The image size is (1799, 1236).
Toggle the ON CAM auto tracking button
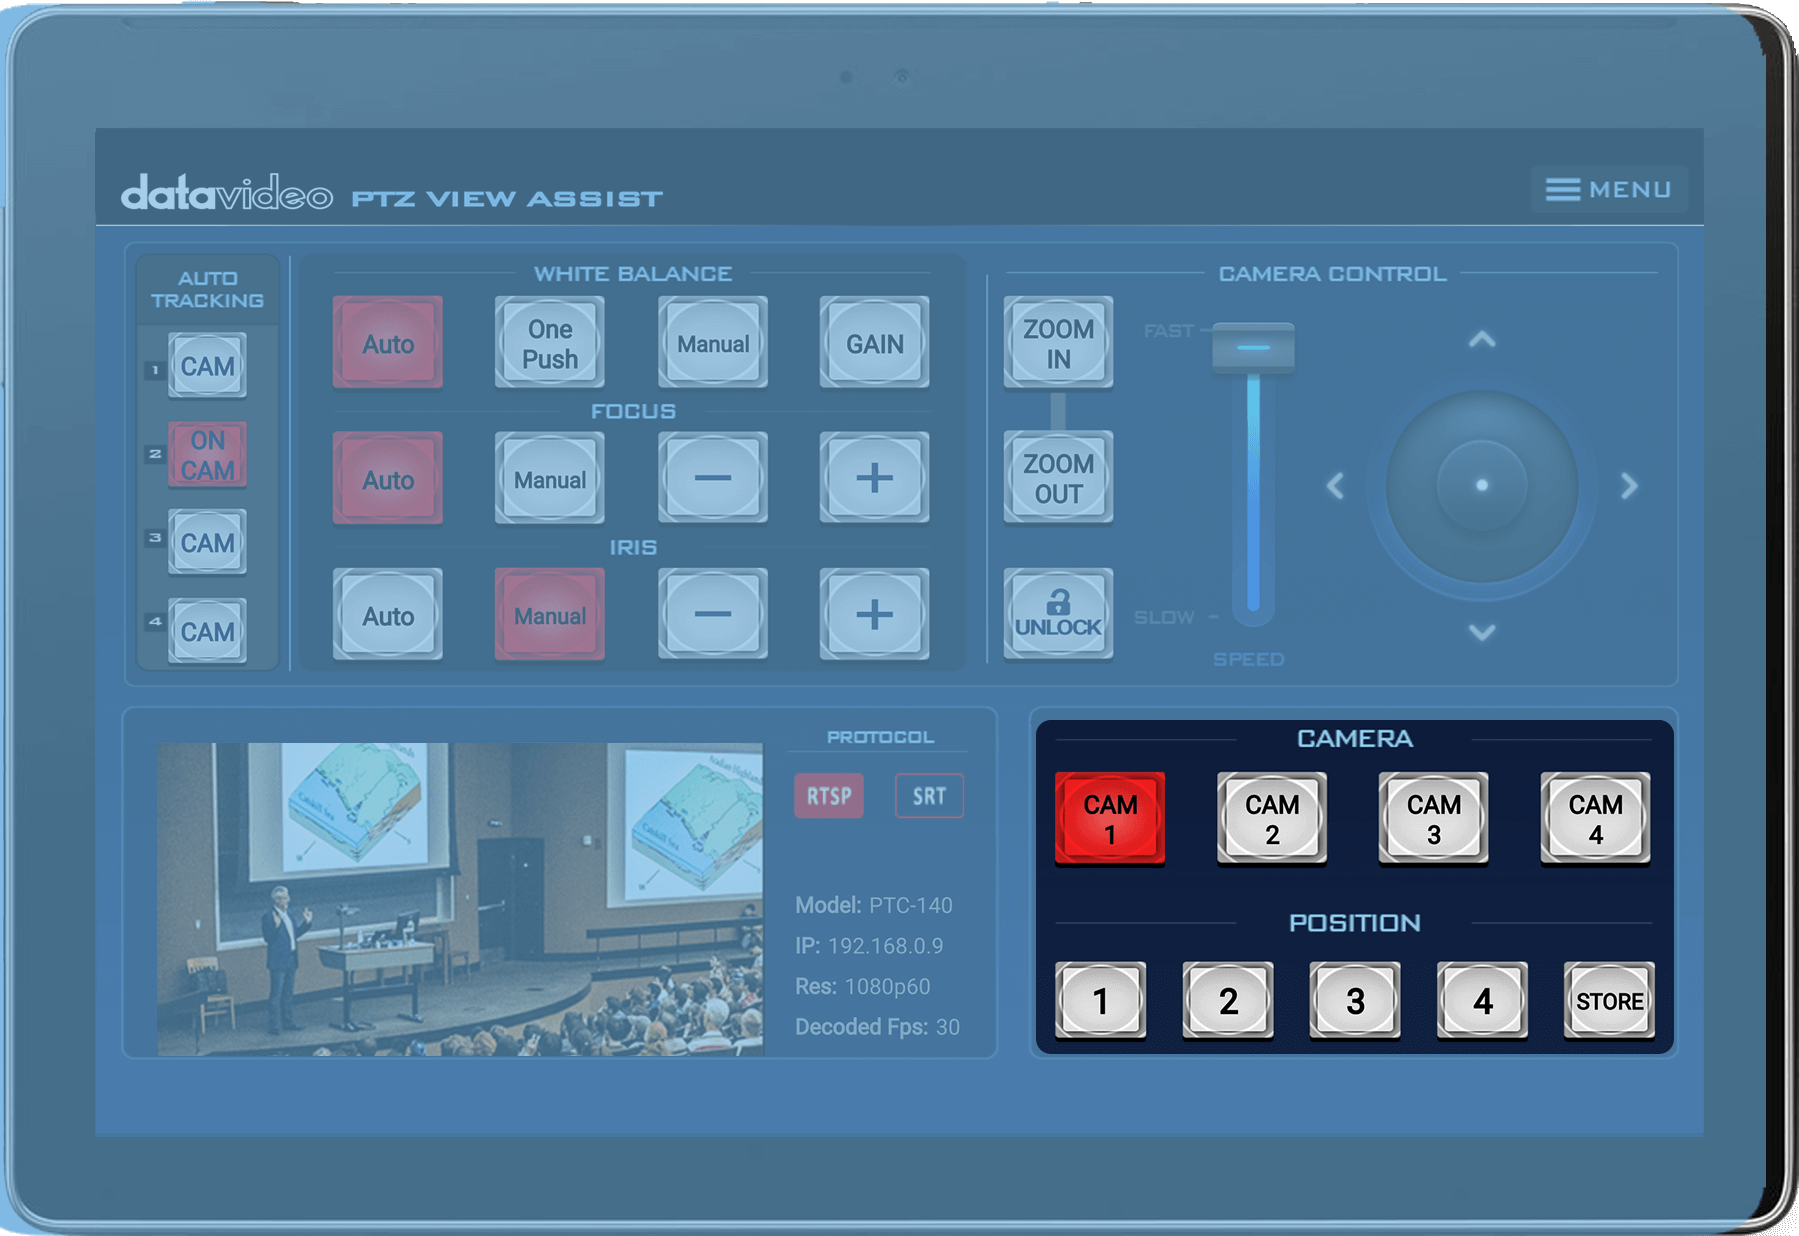[x=207, y=455]
